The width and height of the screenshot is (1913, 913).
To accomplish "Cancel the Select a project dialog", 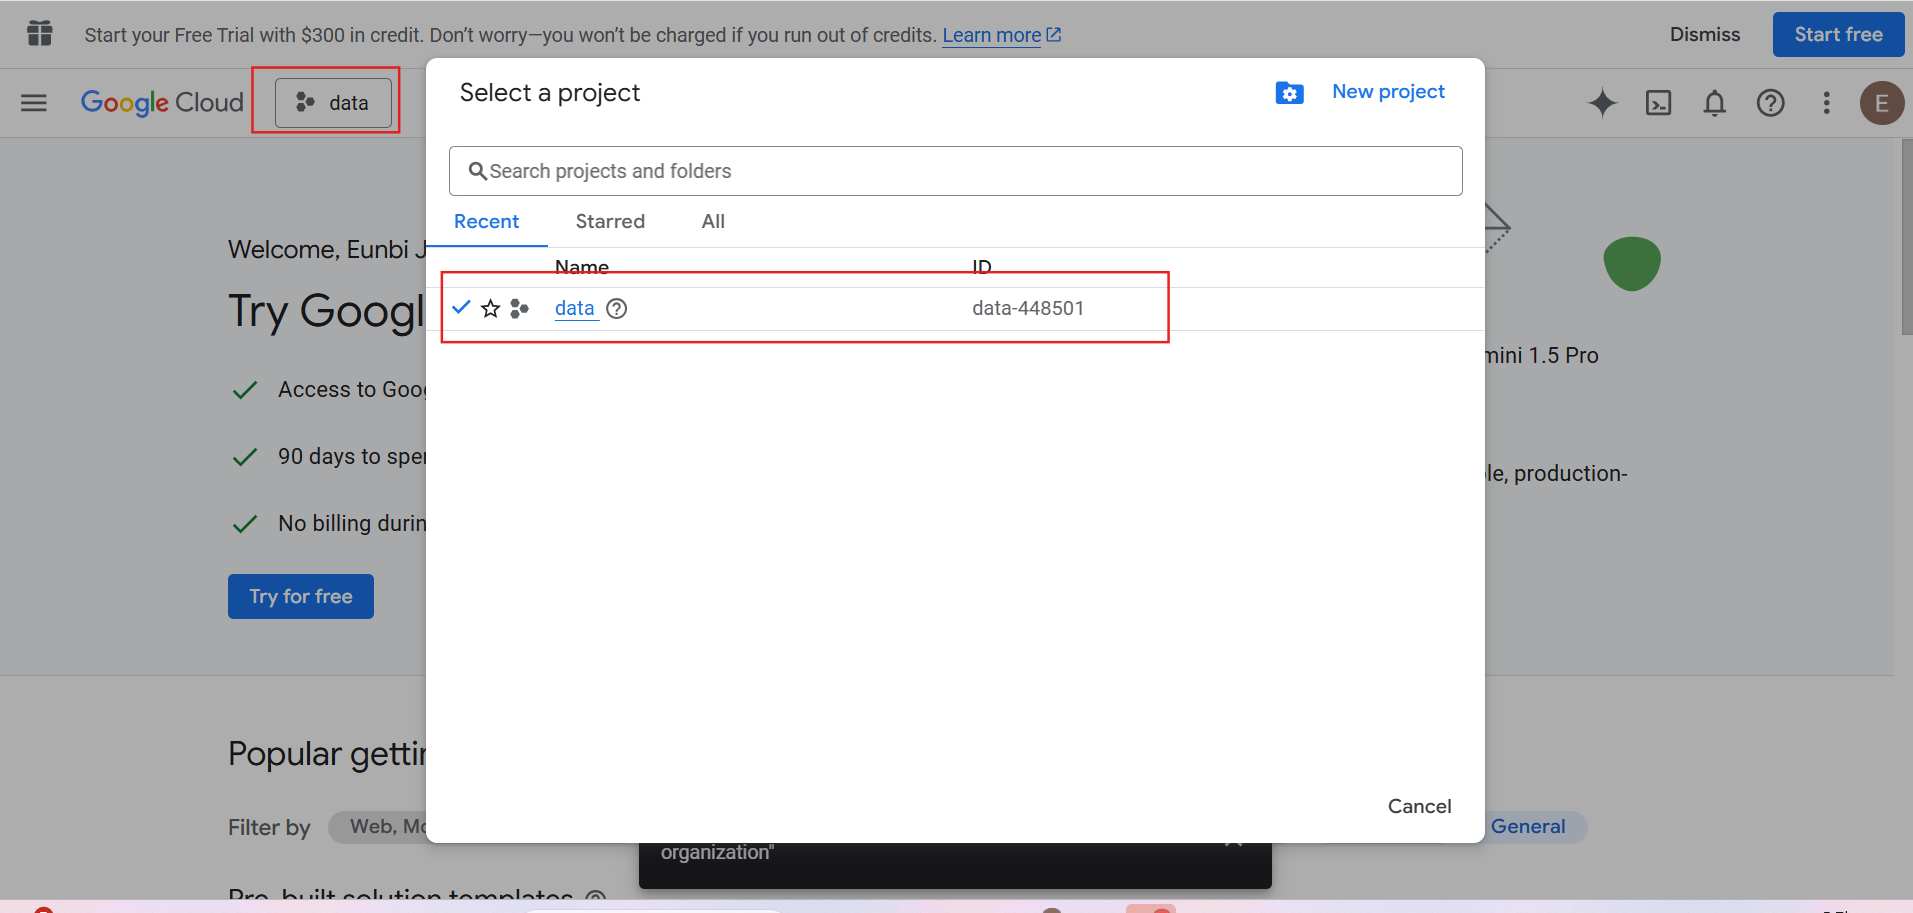I will tap(1419, 806).
